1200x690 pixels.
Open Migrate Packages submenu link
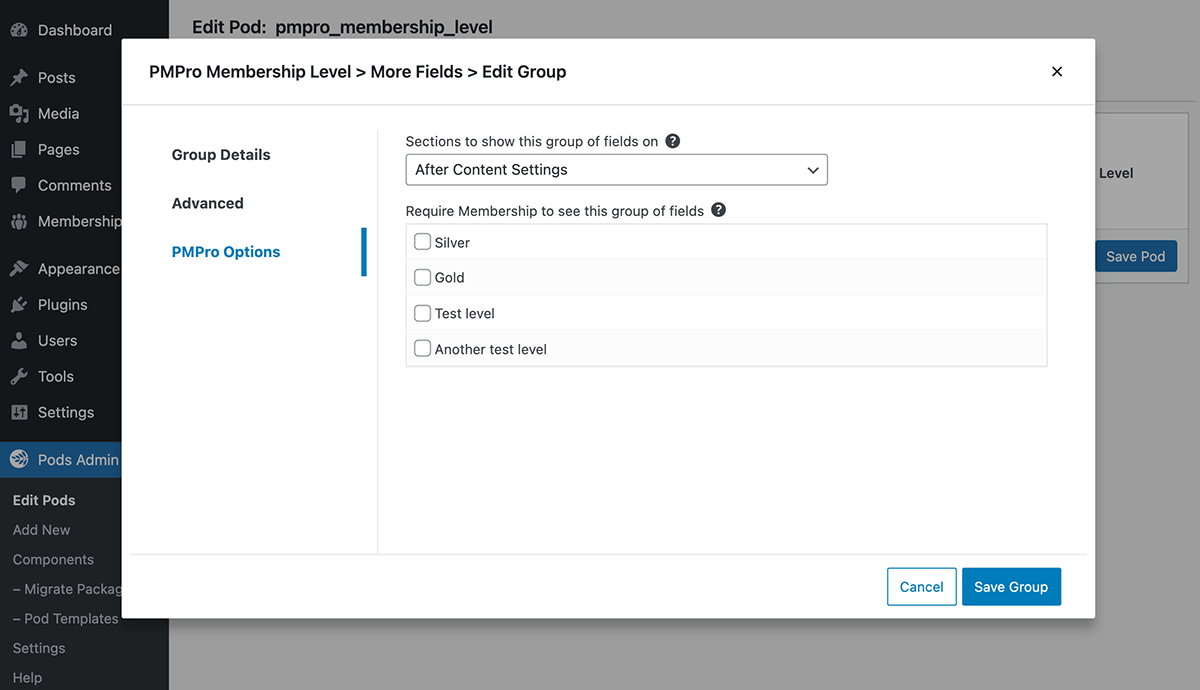67,589
